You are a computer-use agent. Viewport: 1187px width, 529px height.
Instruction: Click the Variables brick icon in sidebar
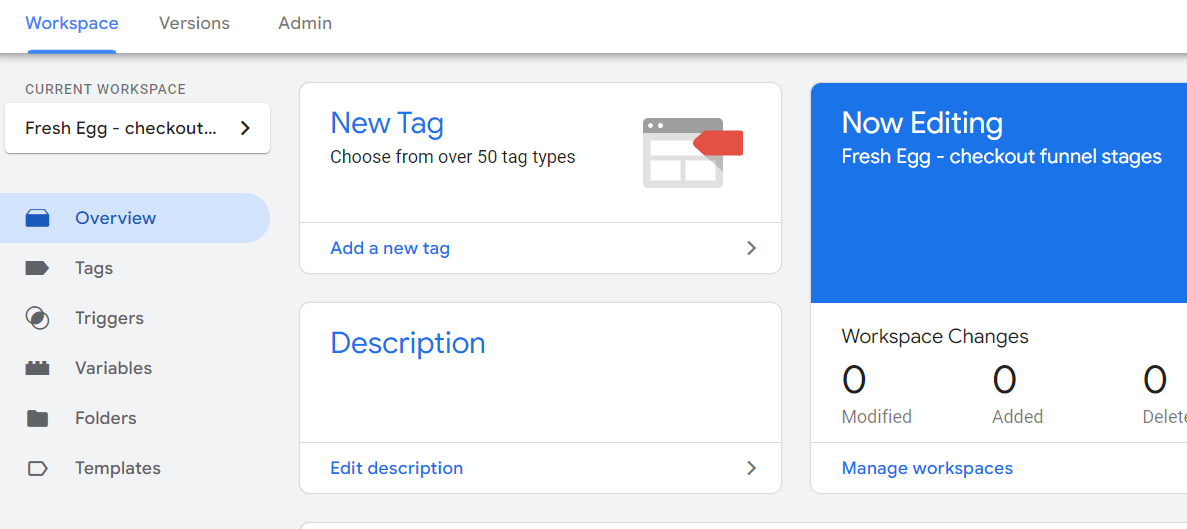click(x=37, y=368)
